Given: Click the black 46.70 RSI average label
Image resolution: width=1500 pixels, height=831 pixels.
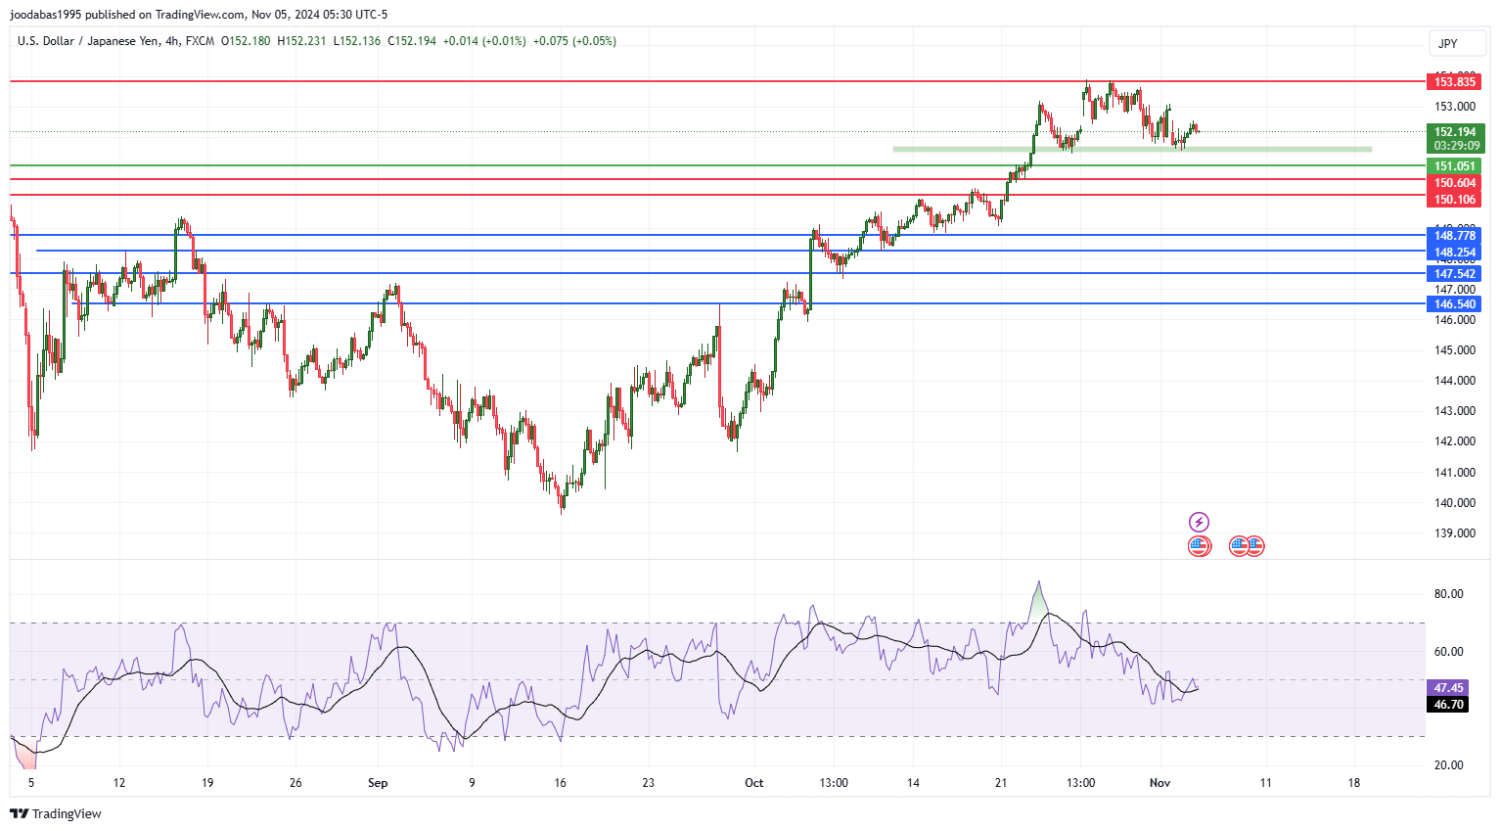Looking at the screenshot, I should tap(1448, 704).
